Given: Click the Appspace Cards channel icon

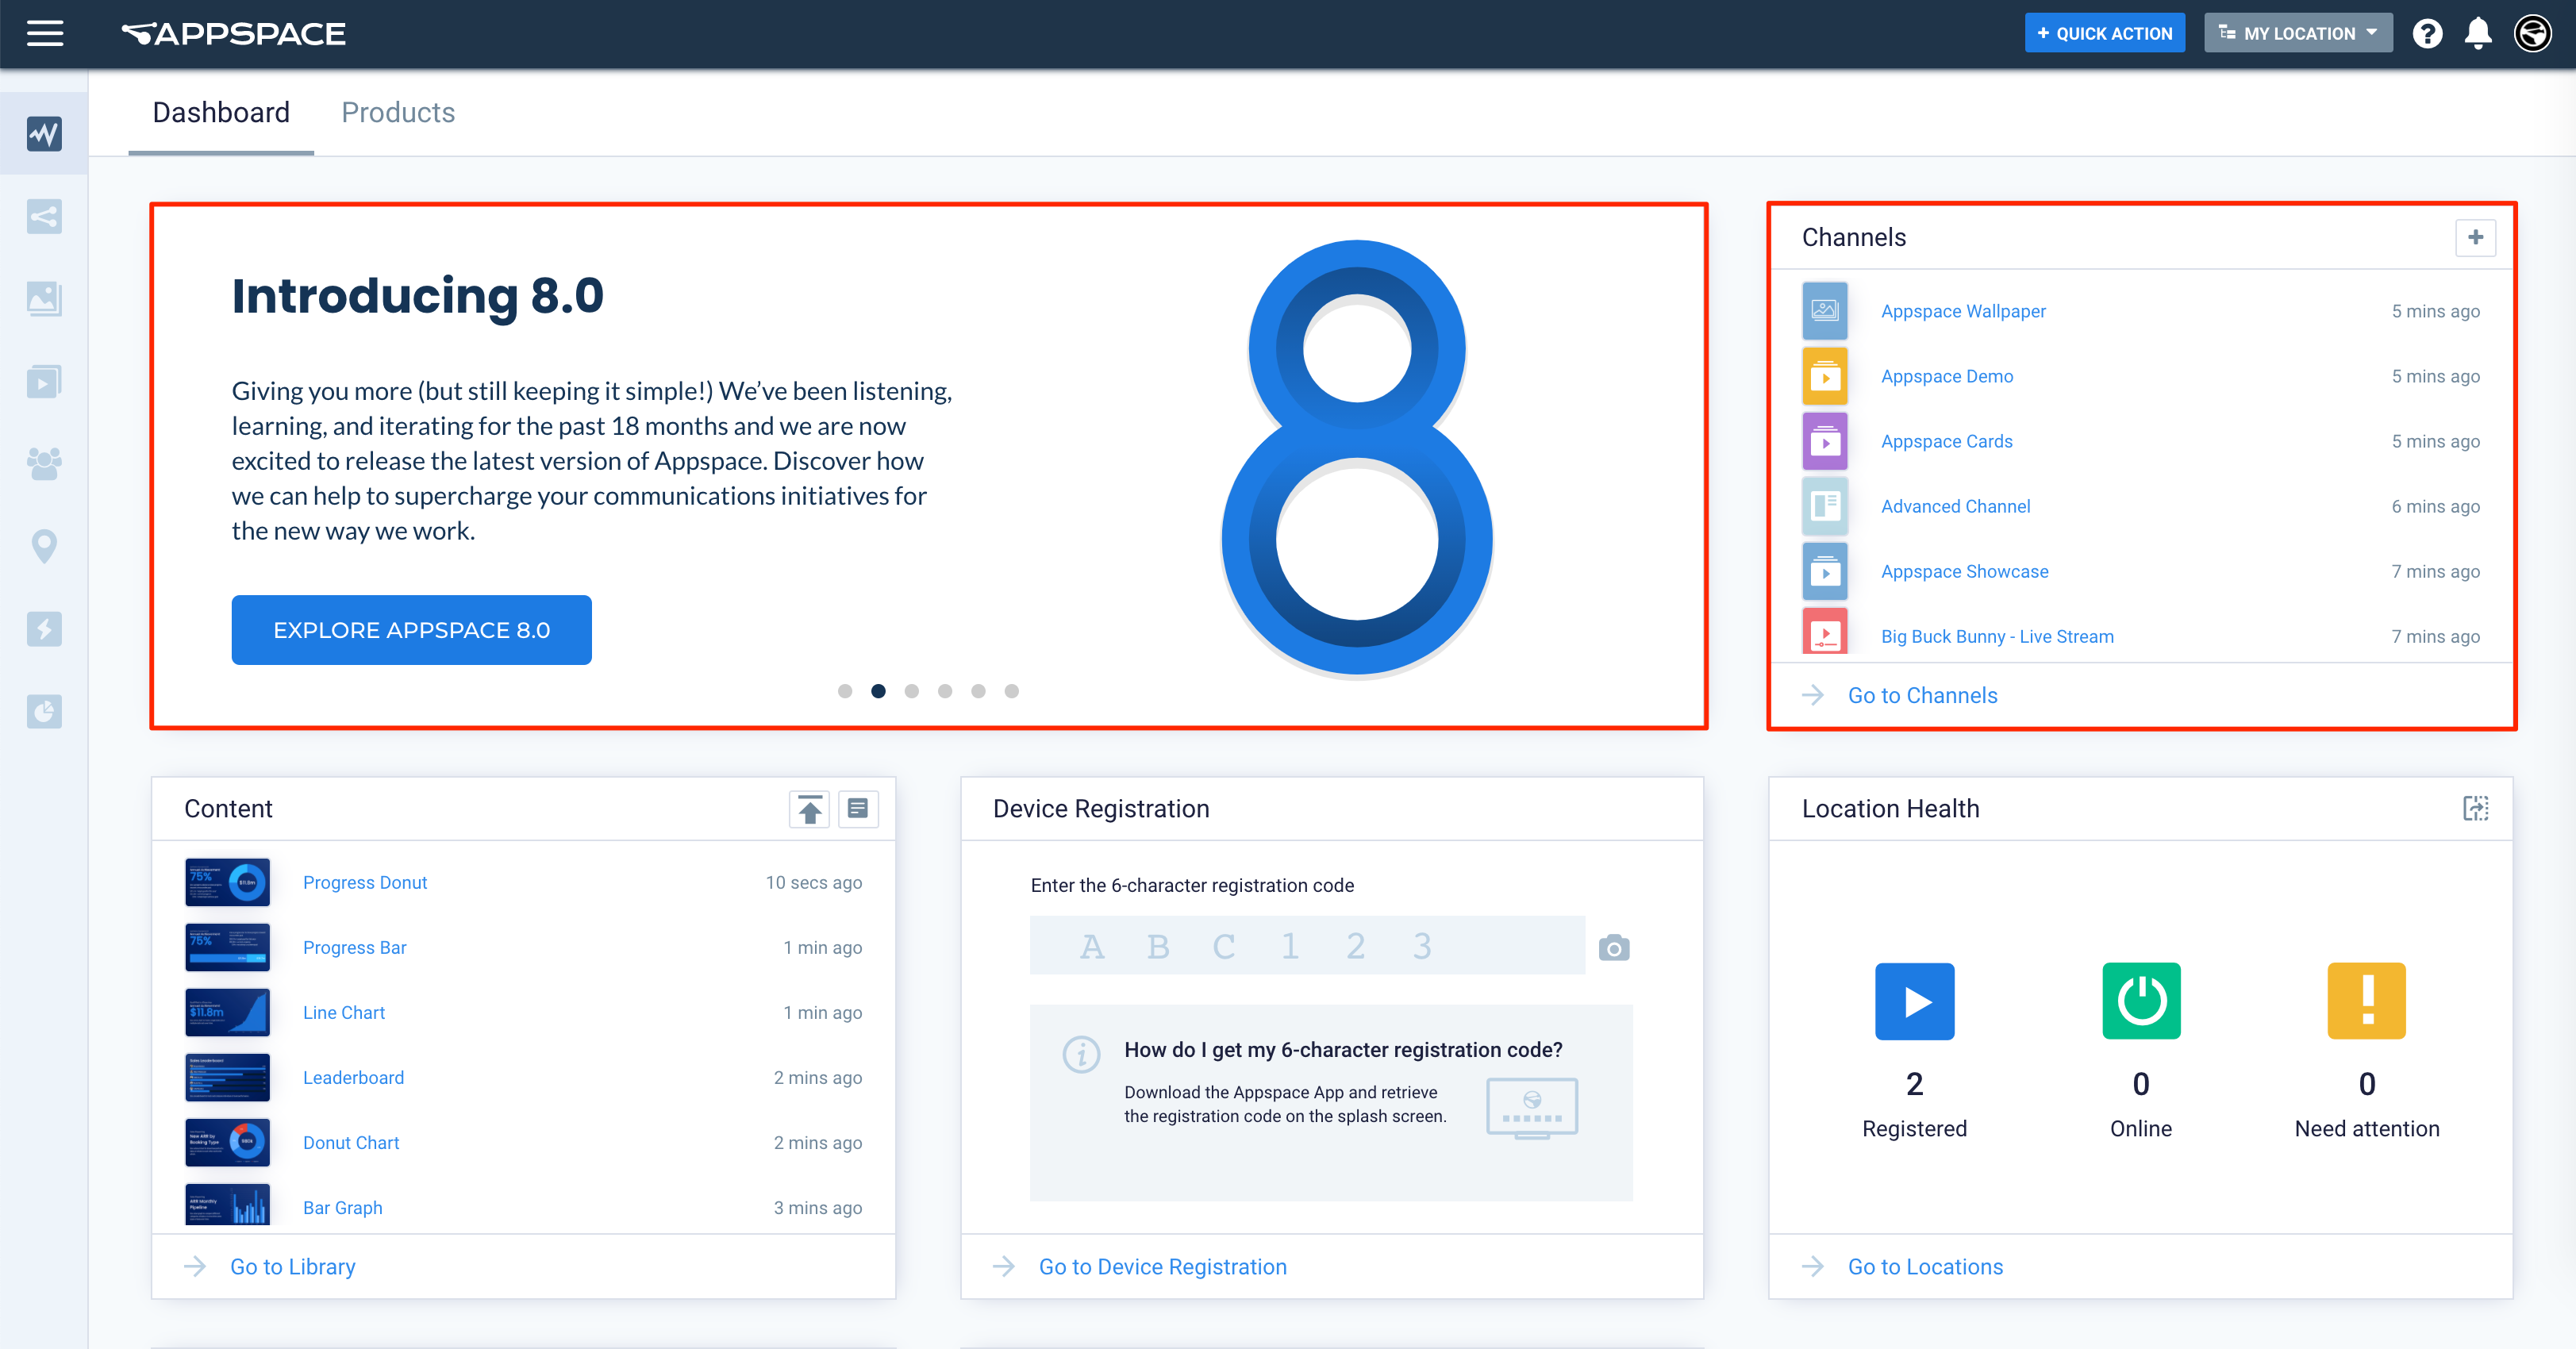Looking at the screenshot, I should 1824,441.
